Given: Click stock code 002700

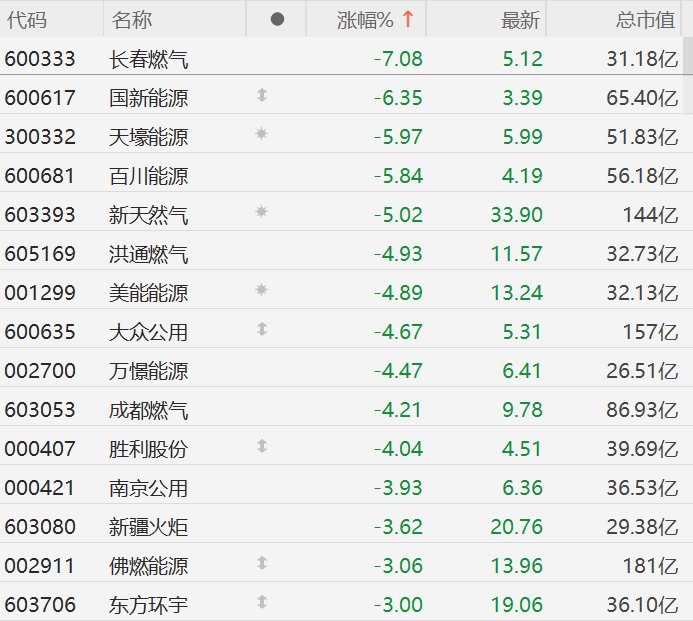Looking at the screenshot, I should (x=40, y=371).
